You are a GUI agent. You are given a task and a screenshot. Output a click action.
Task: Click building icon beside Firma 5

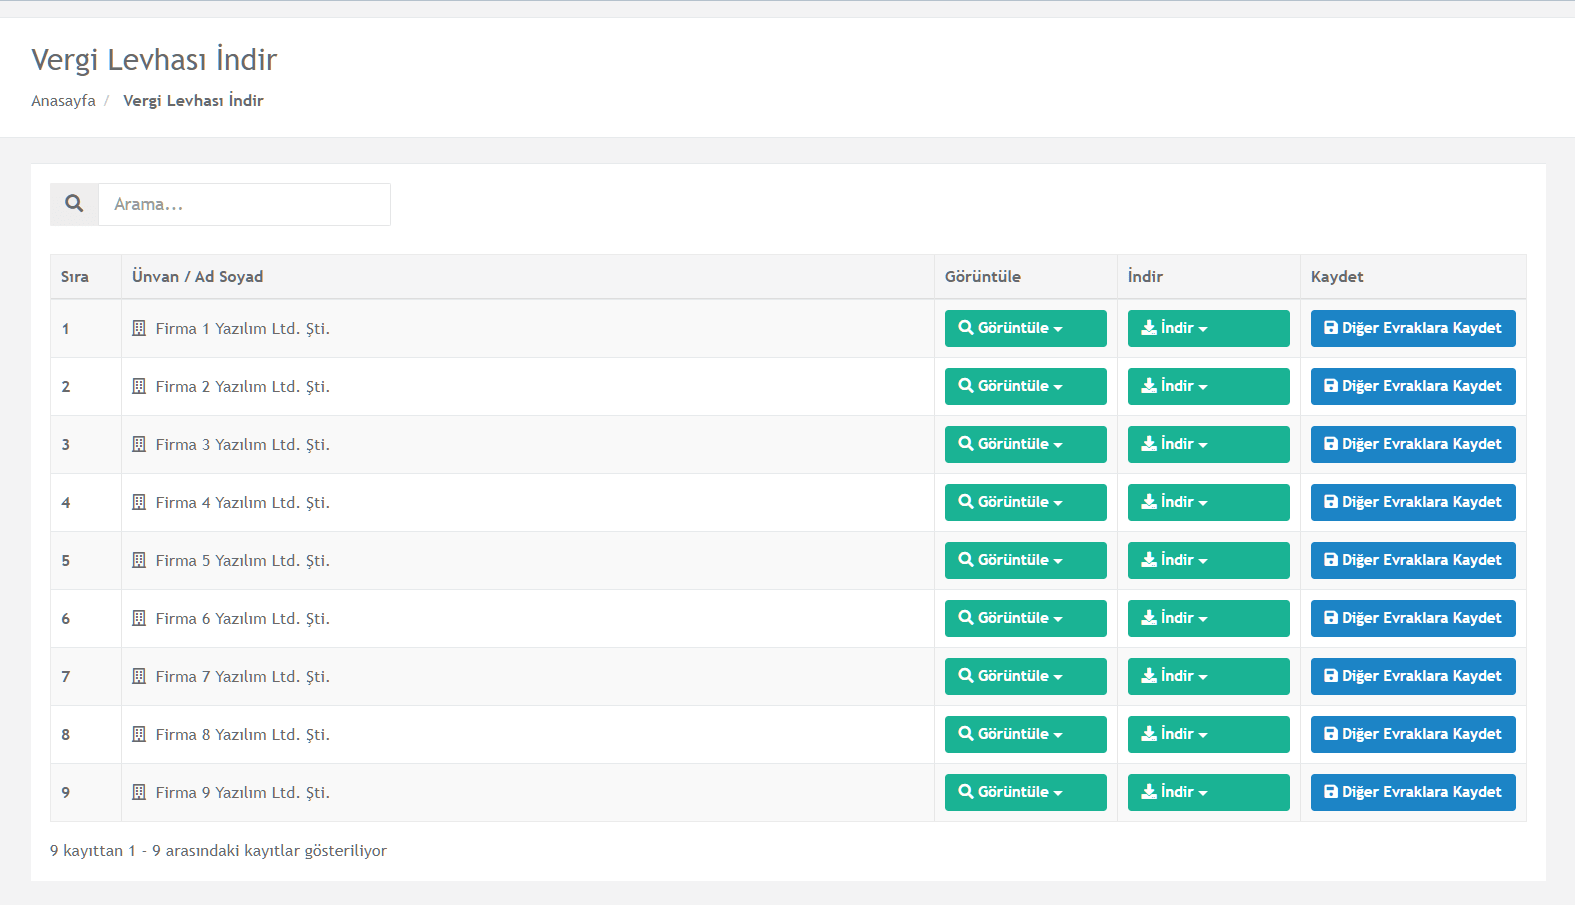pyautogui.click(x=139, y=560)
